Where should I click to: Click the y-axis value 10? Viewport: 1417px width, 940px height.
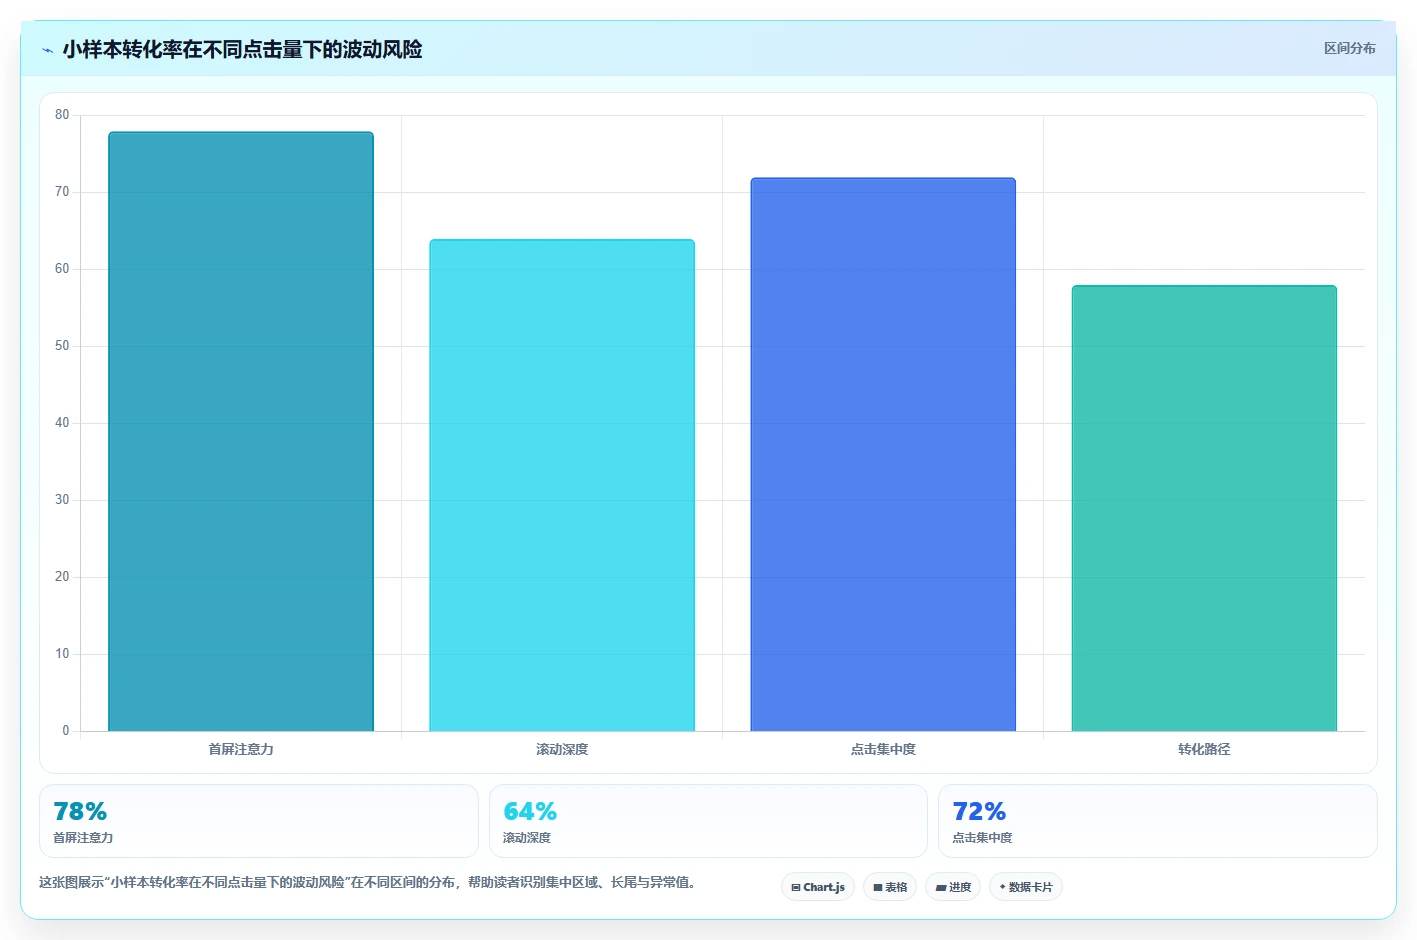click(x=62, y=654)
